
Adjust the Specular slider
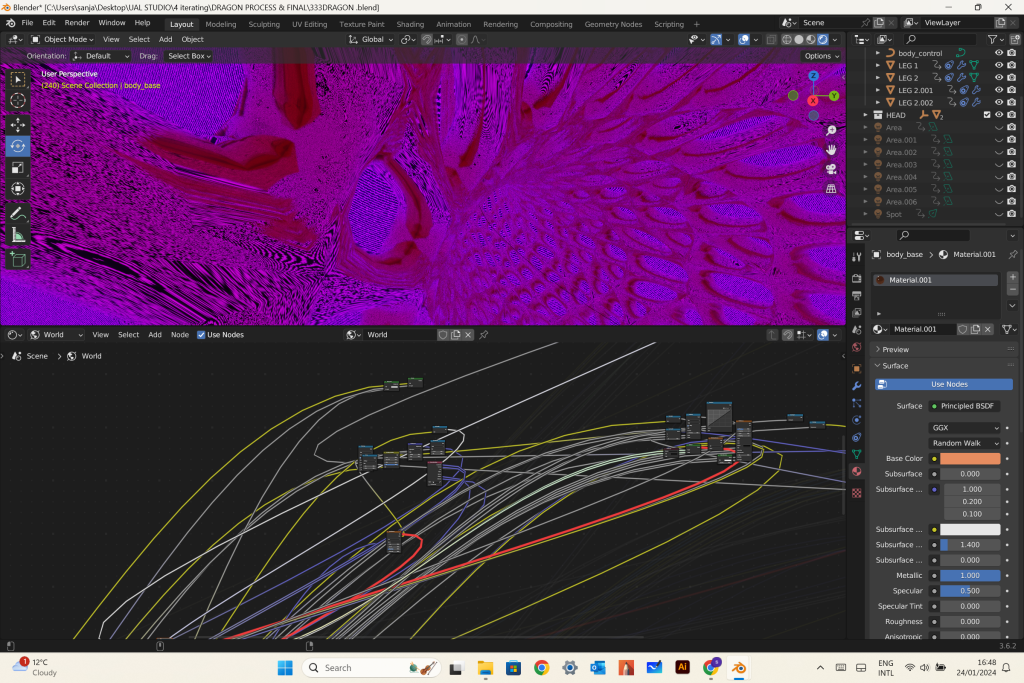[x=970, y=591]
